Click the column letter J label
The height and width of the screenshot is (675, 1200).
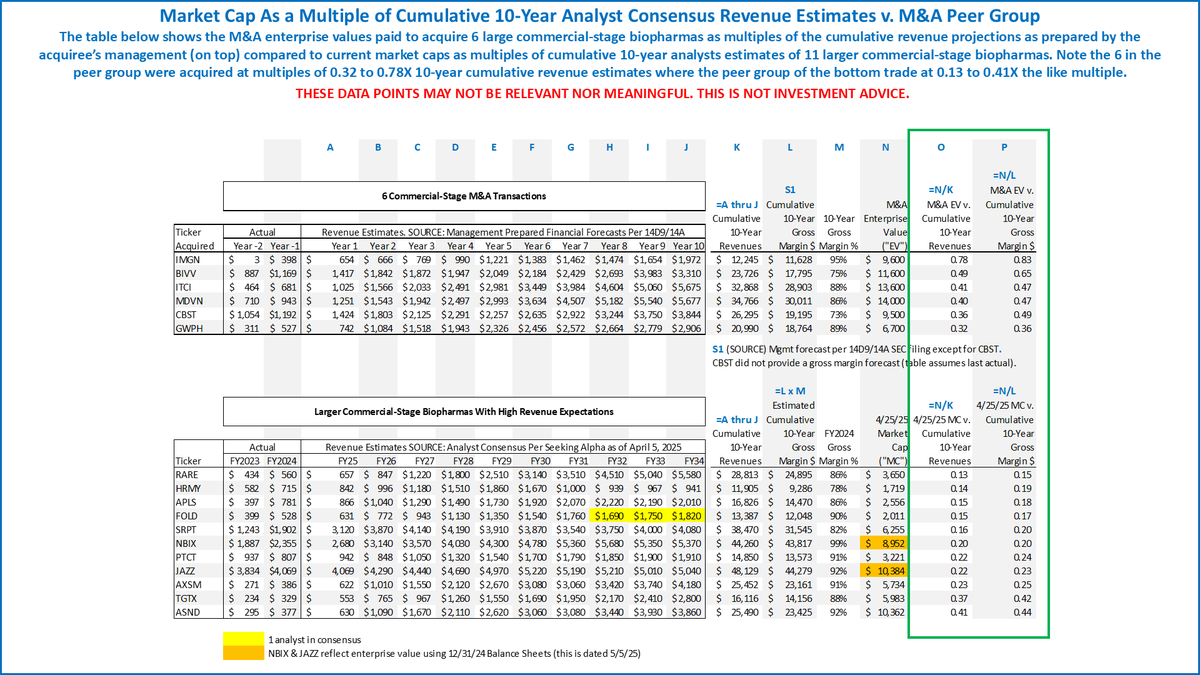point(687,147)
